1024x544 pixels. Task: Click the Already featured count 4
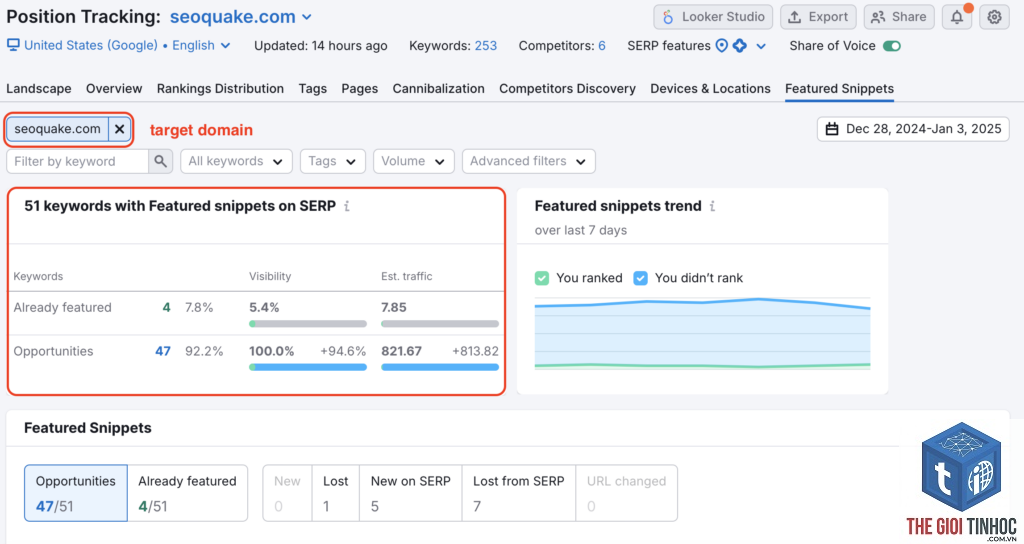pos(167,307)
